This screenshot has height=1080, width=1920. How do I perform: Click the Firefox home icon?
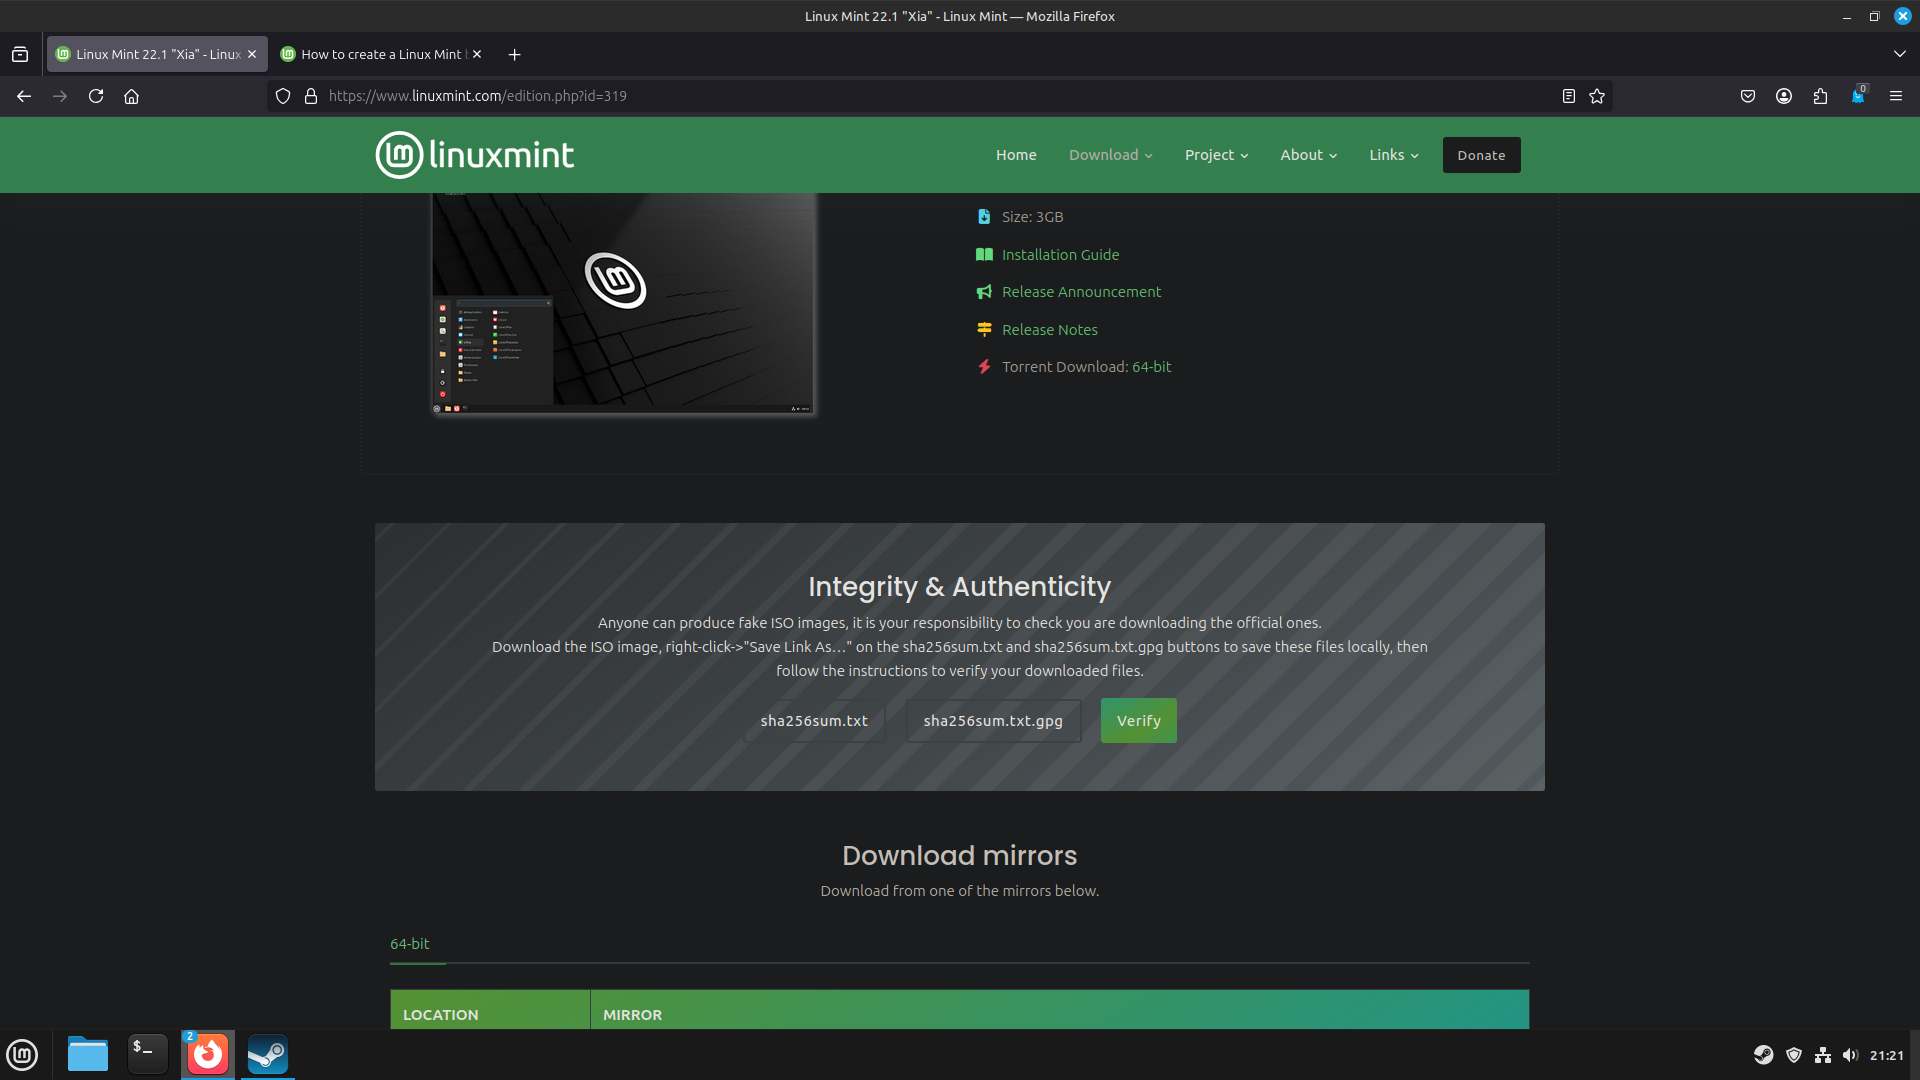pyautogui.click(x=131, y=96)
